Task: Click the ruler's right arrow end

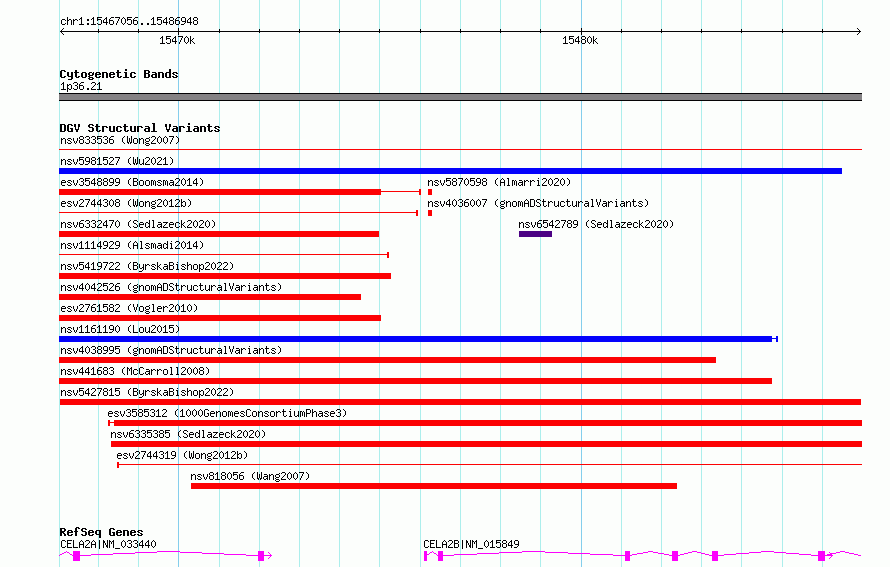Action: [859, 31]
